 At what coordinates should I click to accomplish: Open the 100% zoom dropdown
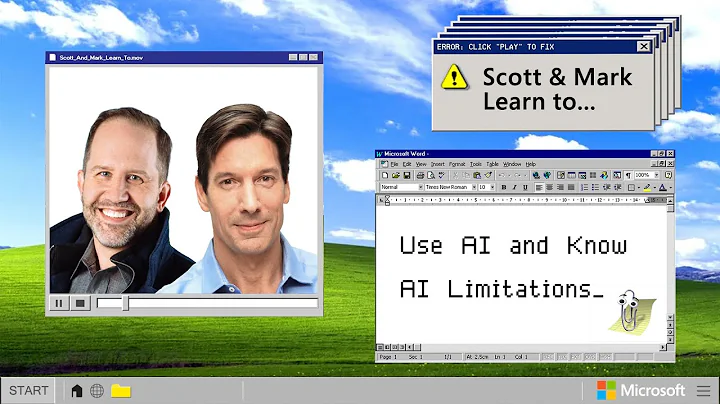[x=657, y=175]
